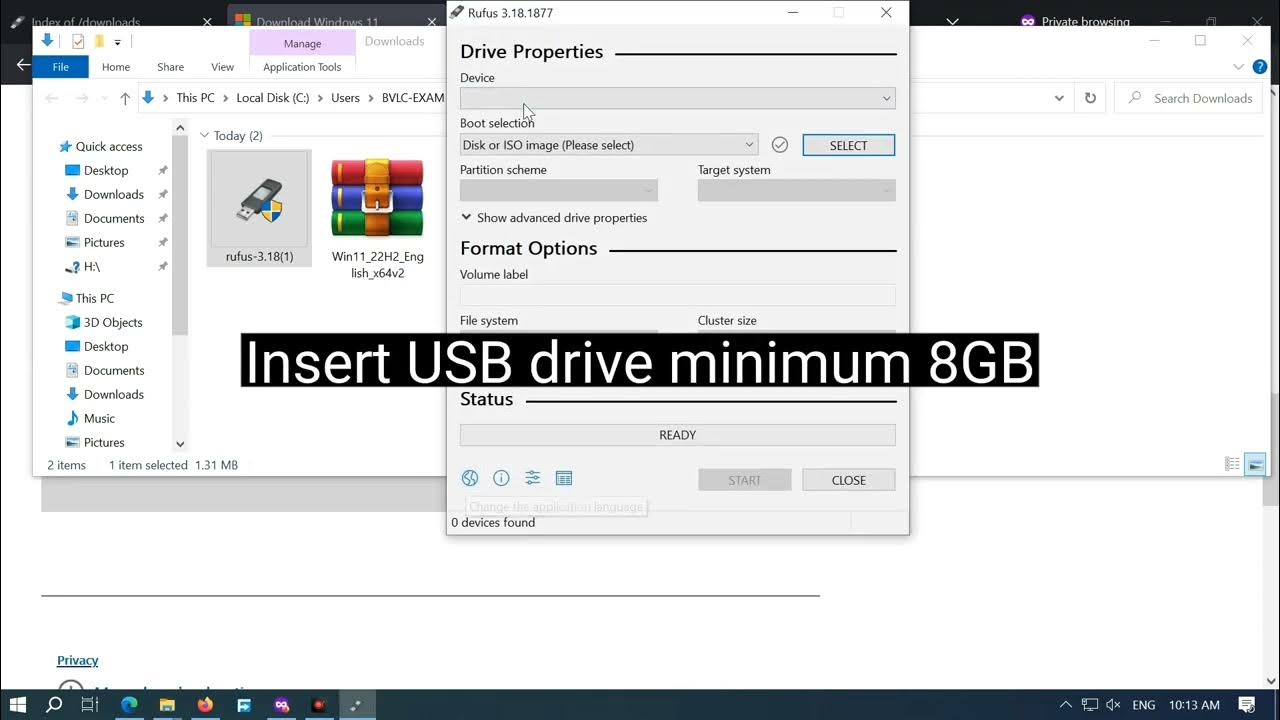Open Rufus about info icon
Screen dimensions: 1280x720
(501, 478)
